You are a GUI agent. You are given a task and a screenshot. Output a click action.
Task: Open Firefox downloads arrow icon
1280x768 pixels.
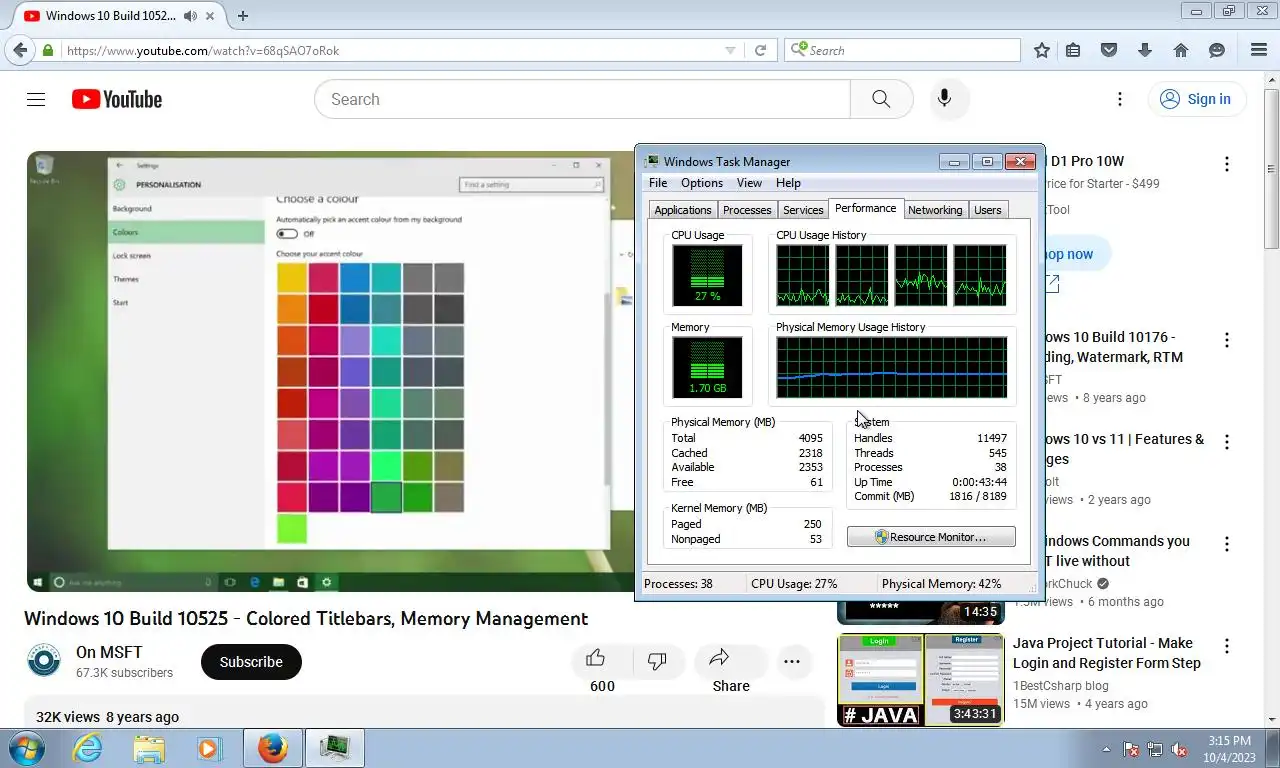1145,50
